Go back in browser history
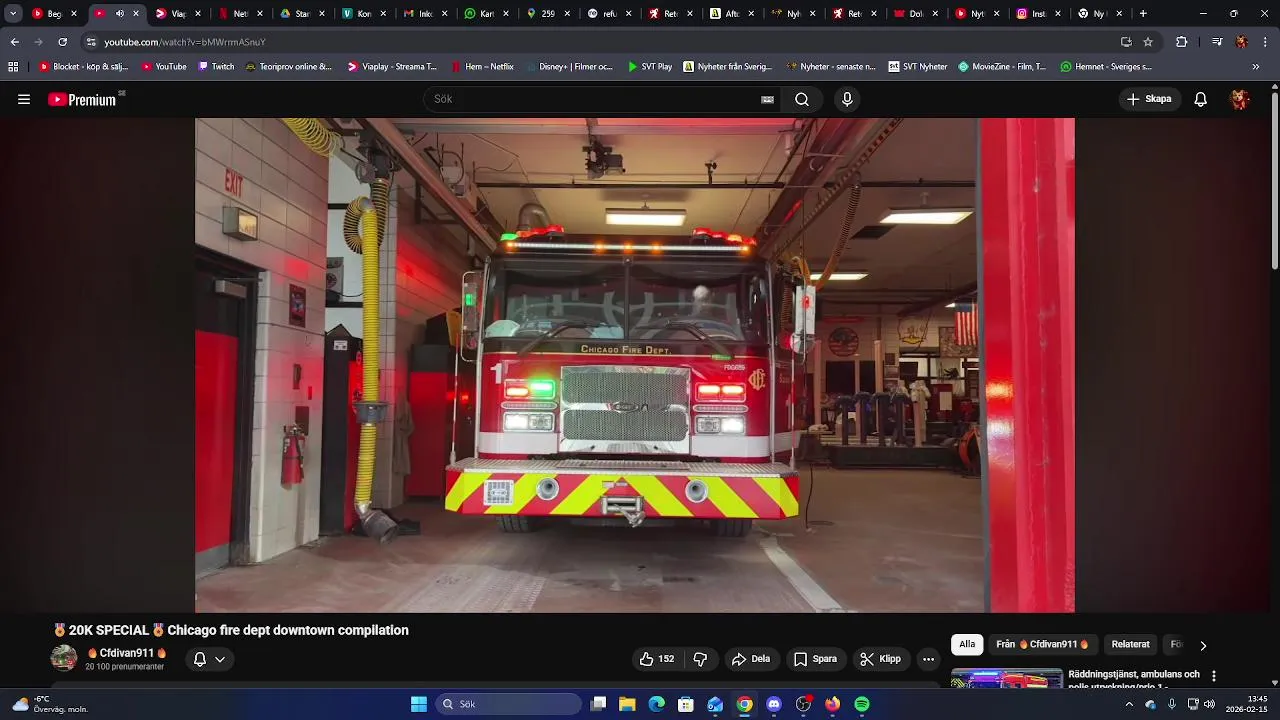Viewport: 1280px width, 720px height. coord(15,42)
